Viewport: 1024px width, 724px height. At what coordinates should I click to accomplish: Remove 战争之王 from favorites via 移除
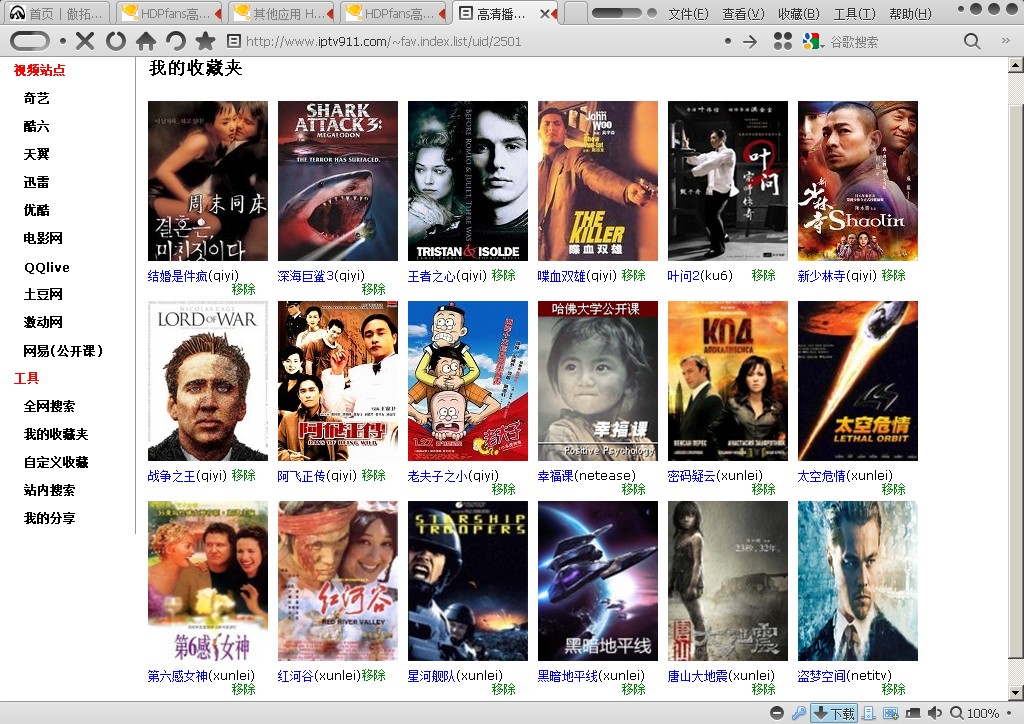pos(244,475)
